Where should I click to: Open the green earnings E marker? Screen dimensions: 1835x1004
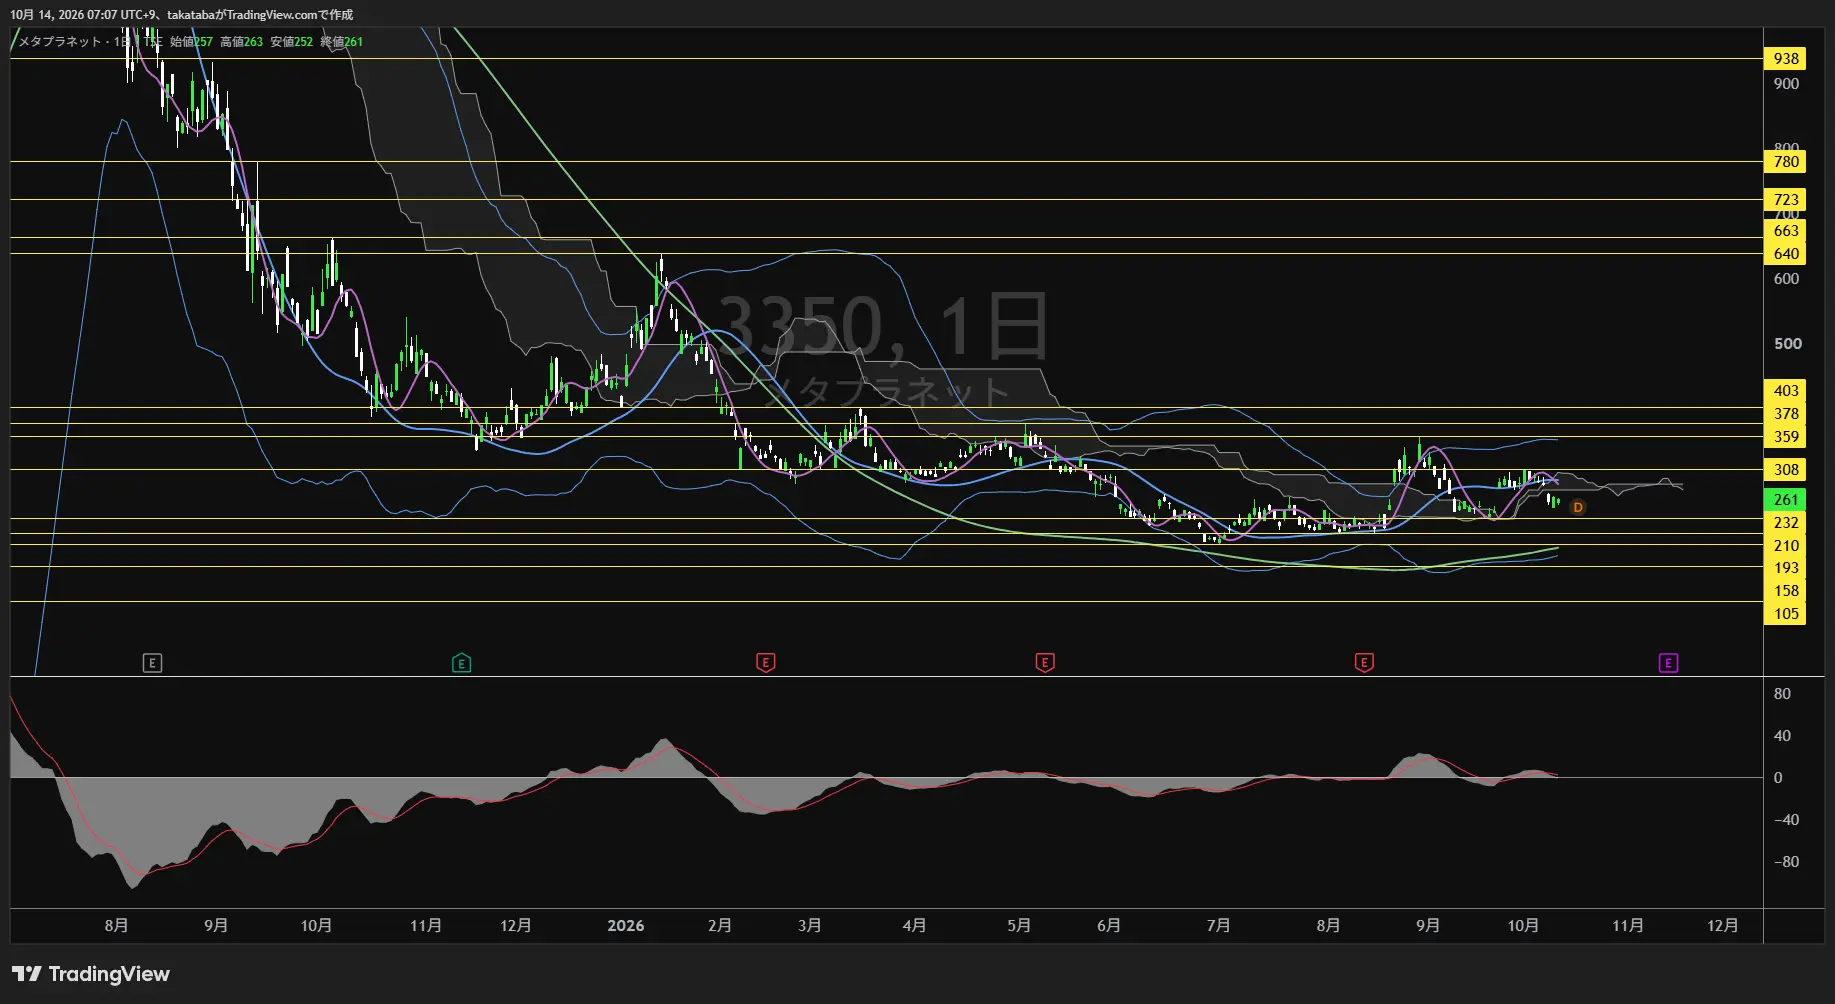pos(461,663)
